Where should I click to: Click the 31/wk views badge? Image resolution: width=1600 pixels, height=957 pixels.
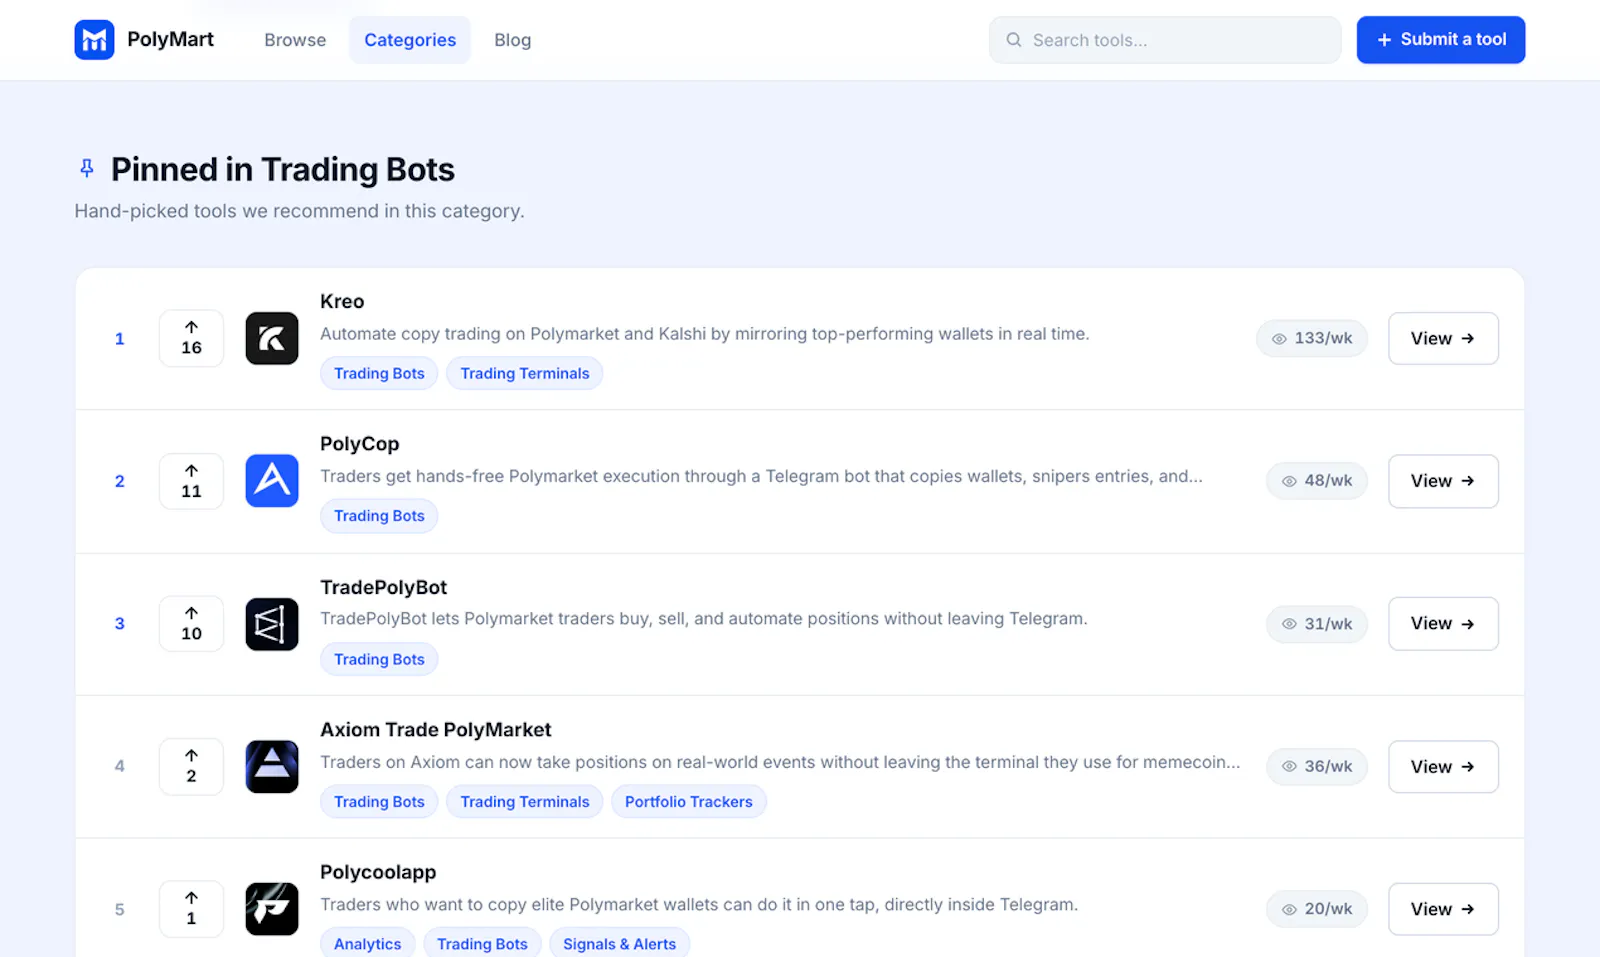[1316, 624]
